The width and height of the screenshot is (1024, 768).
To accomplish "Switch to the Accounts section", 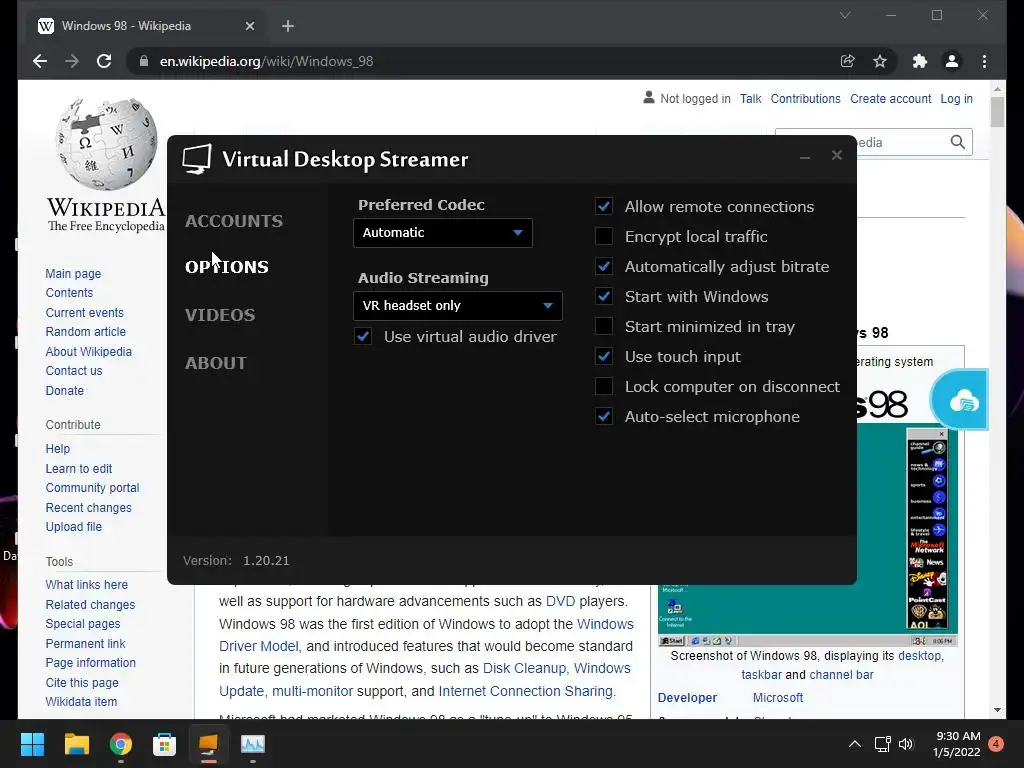I will pos(234,221).
